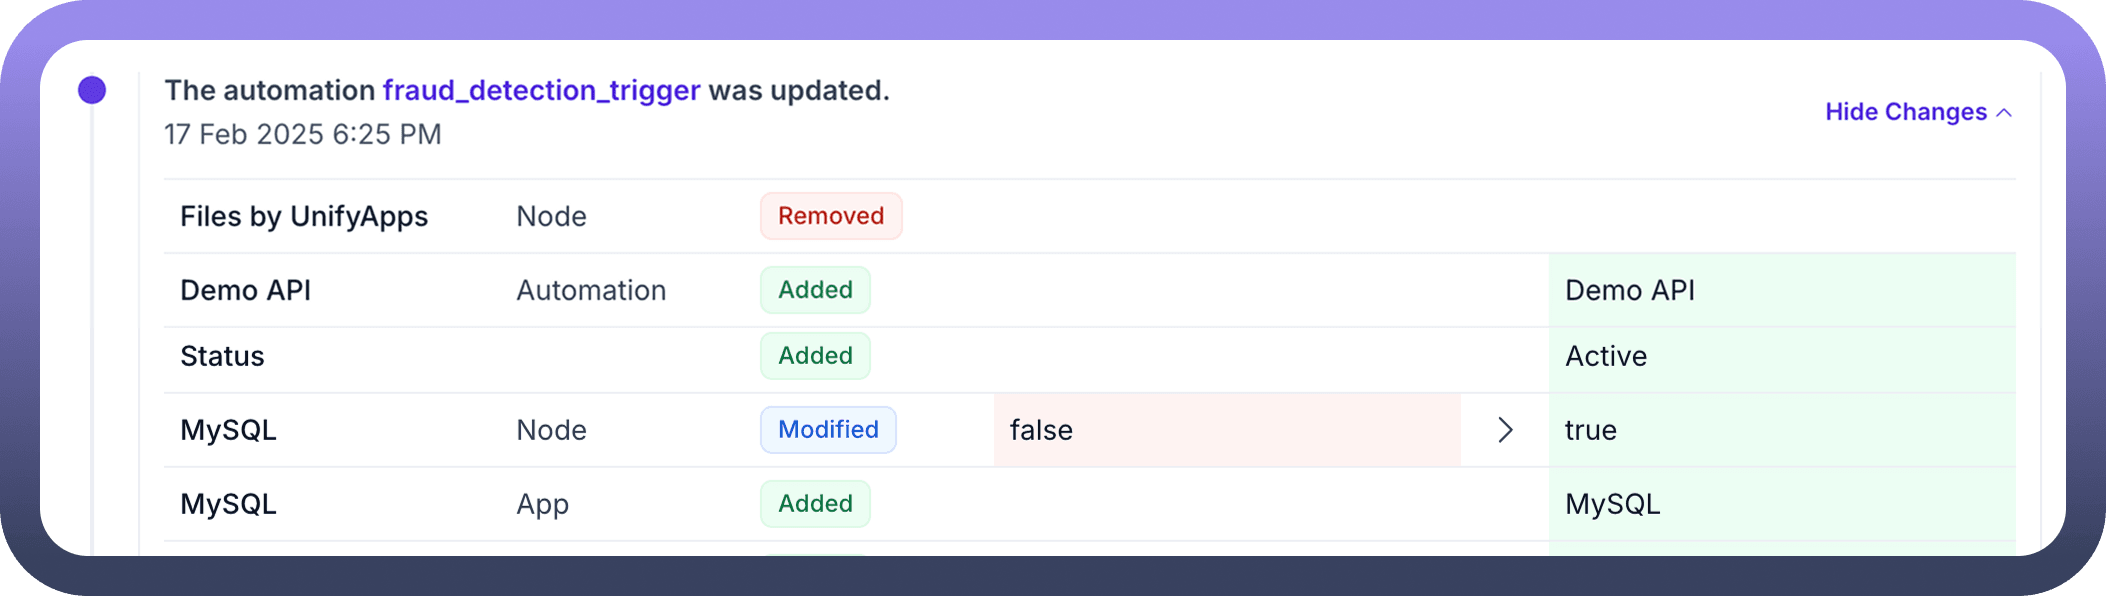The image size is (2106, 596).
Task: Click the Status row label
Action: (x=222, y=356)
